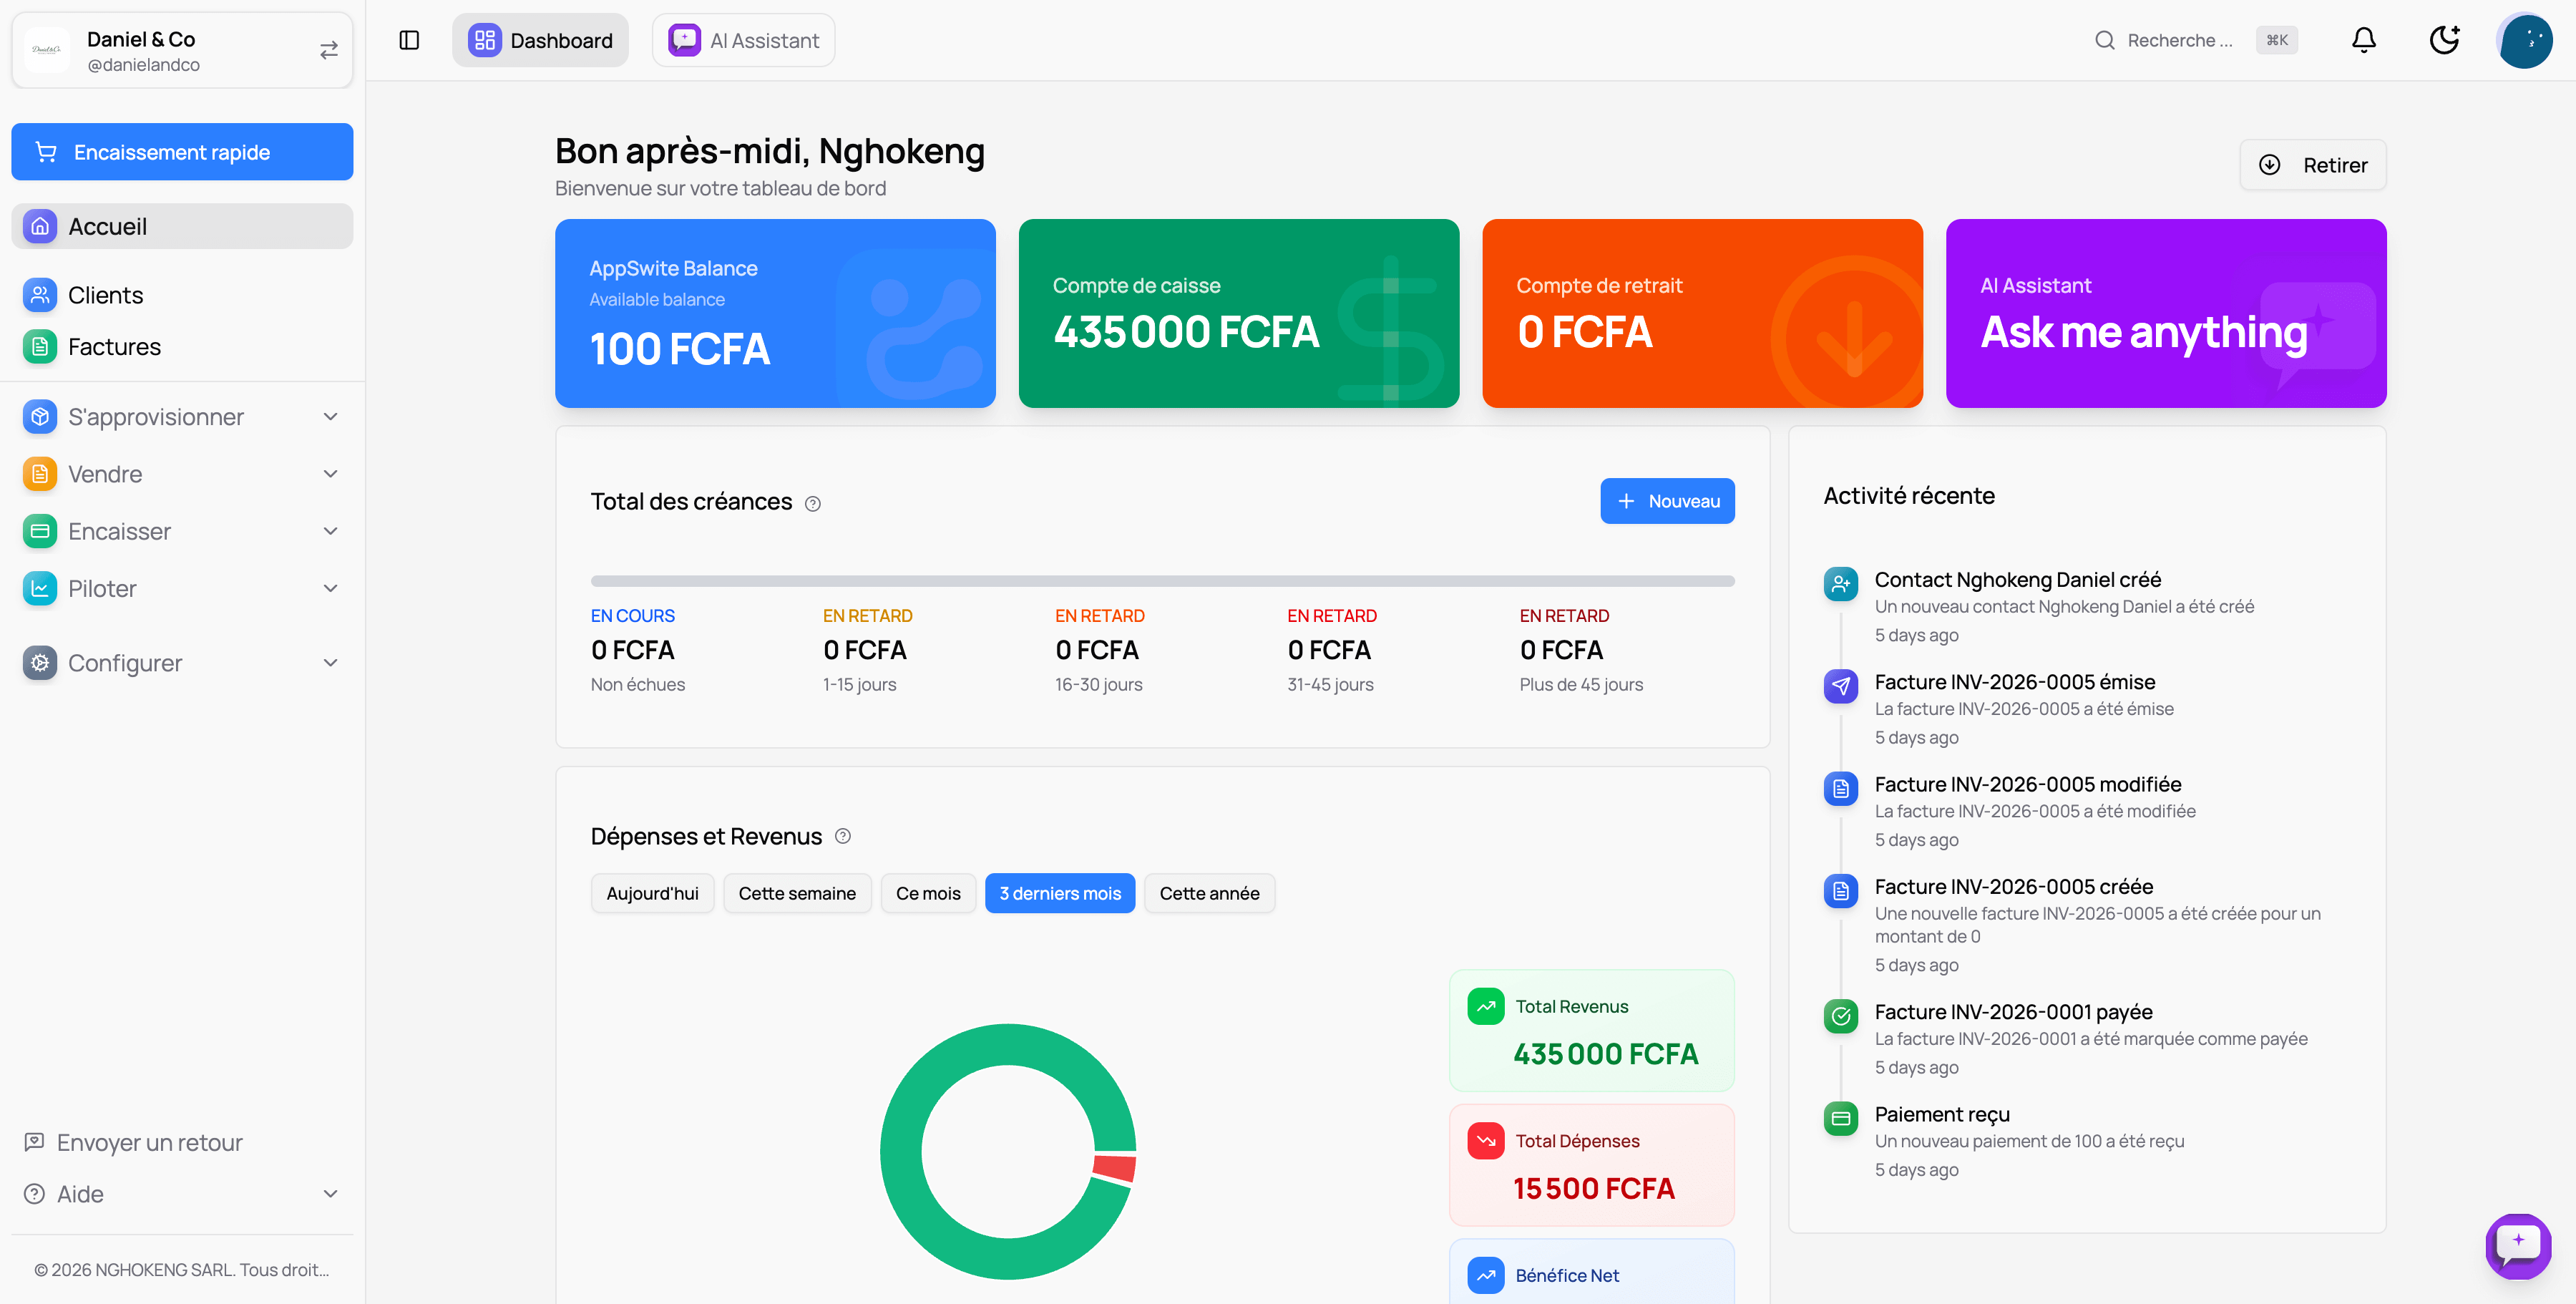Expand the Configurer section chevron
Viewport: 2576px width, 1304px height.
pyautogui.click(x=330, y=663)
